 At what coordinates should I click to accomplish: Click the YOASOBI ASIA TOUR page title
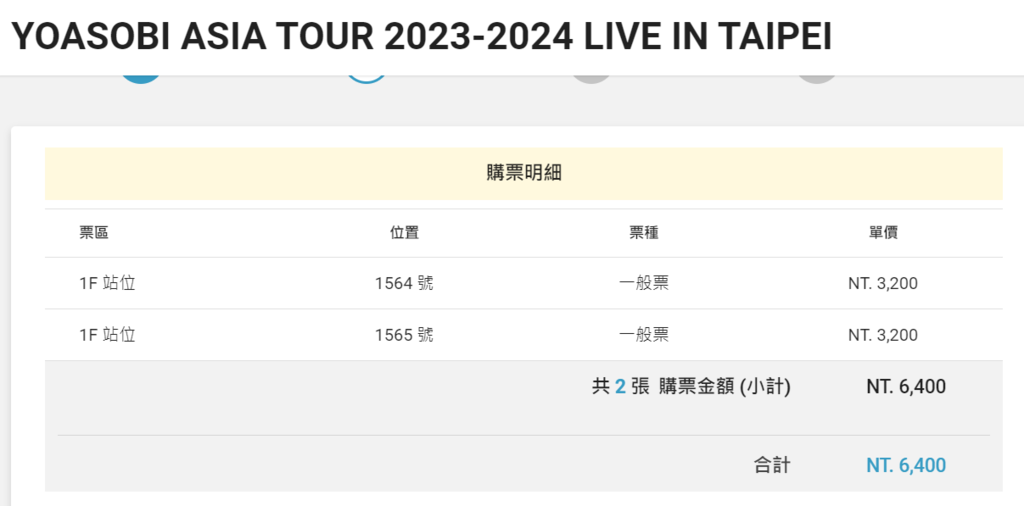click(421, 37)
